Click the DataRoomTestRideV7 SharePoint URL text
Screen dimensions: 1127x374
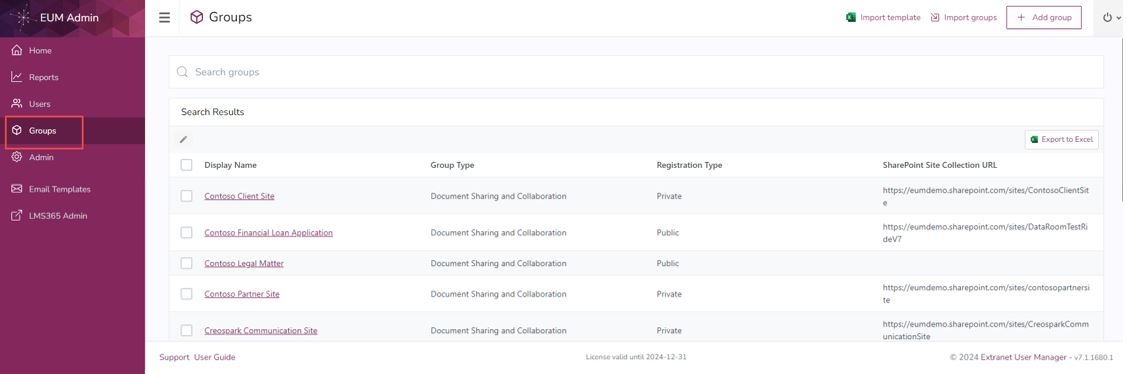985,233
